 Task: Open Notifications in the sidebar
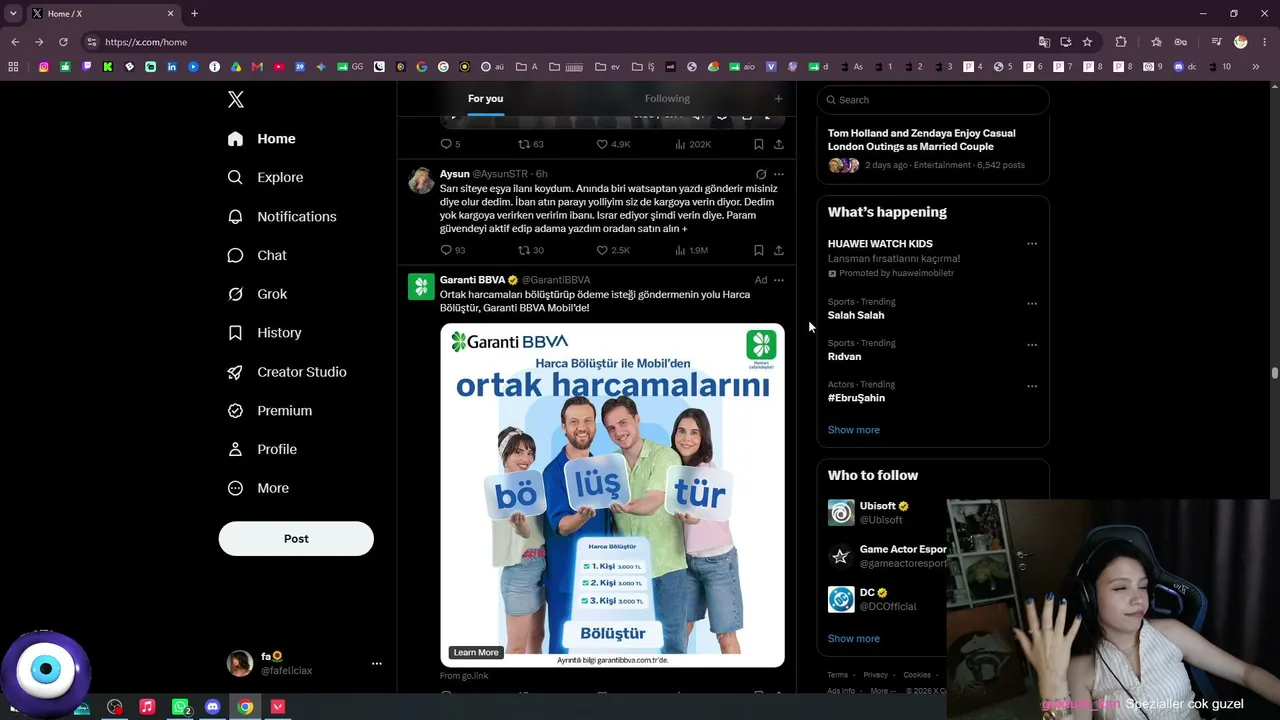(282, 216)
